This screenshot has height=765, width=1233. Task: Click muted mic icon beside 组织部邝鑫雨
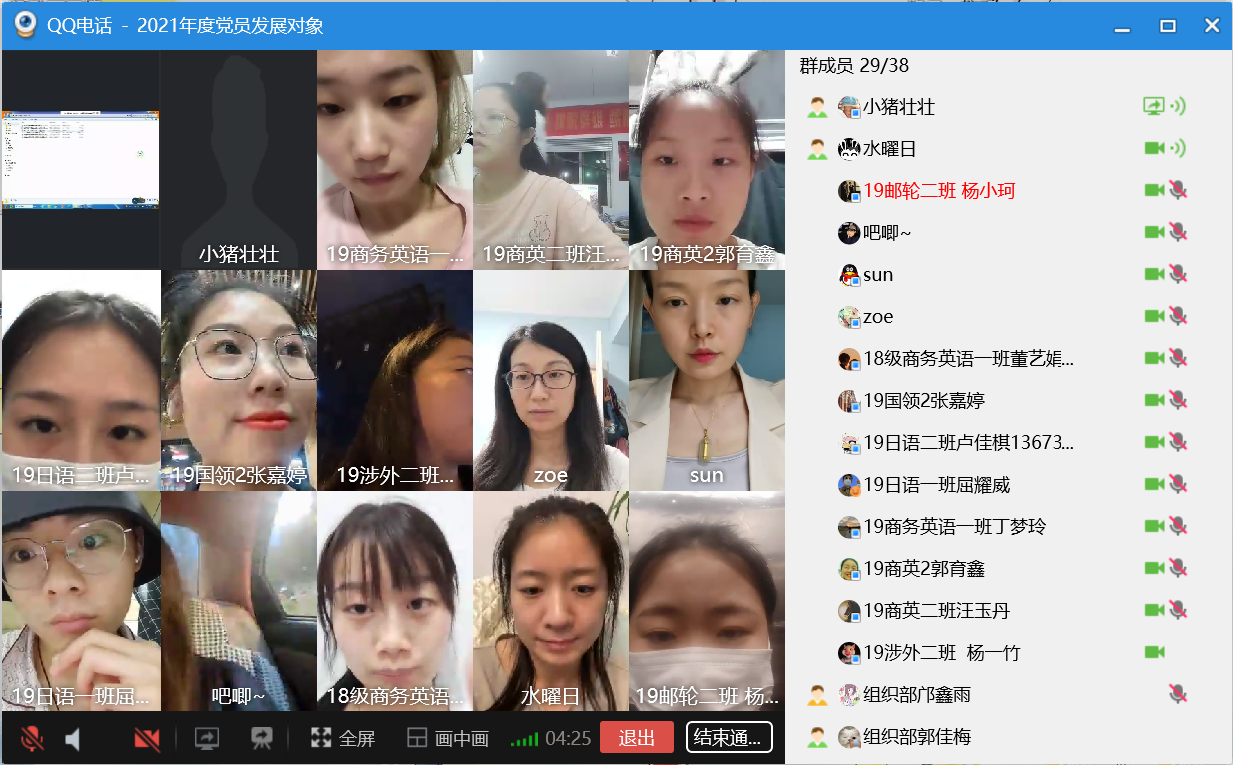click(1178, 694)
